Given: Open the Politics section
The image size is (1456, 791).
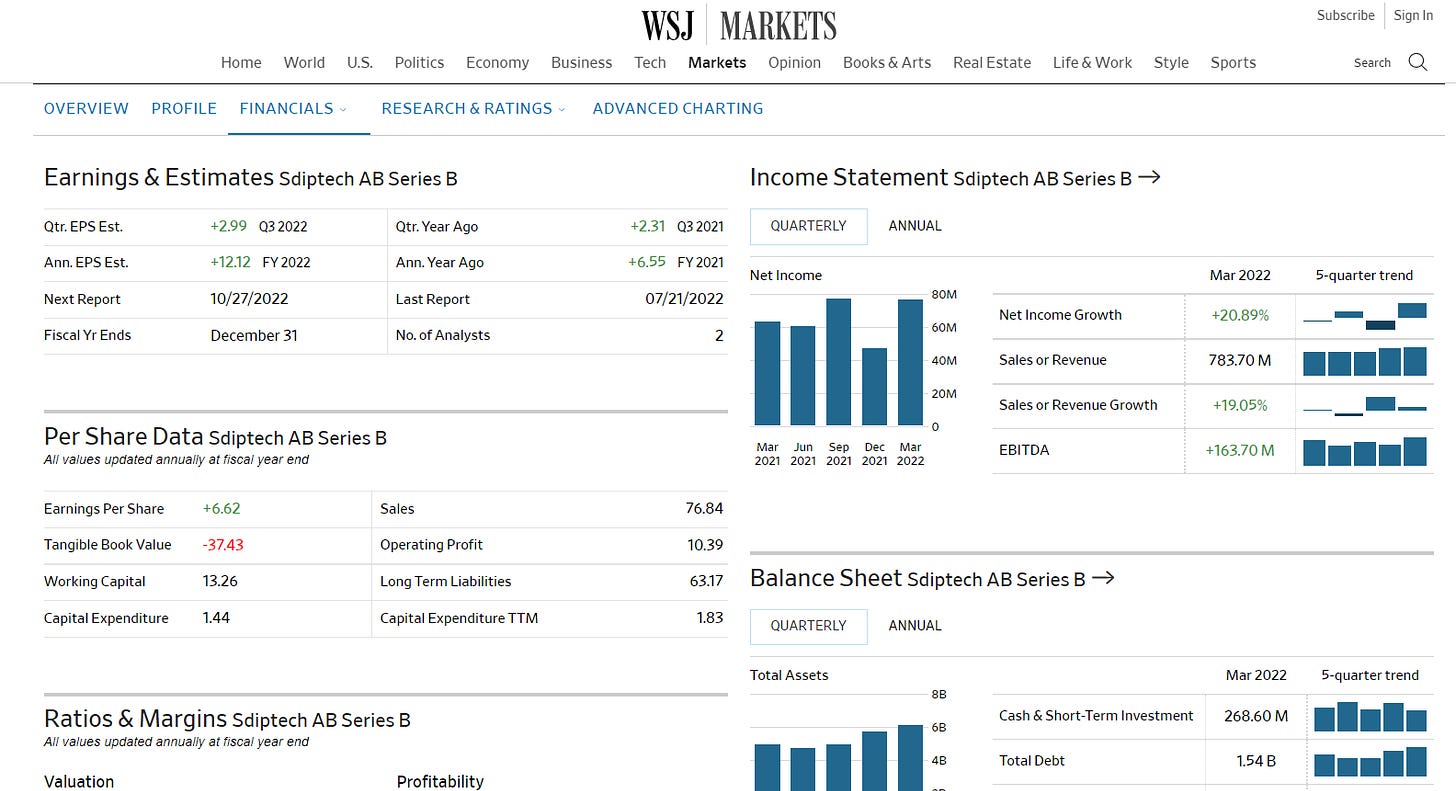Looking at the screenshot, I should pos(419,62).
